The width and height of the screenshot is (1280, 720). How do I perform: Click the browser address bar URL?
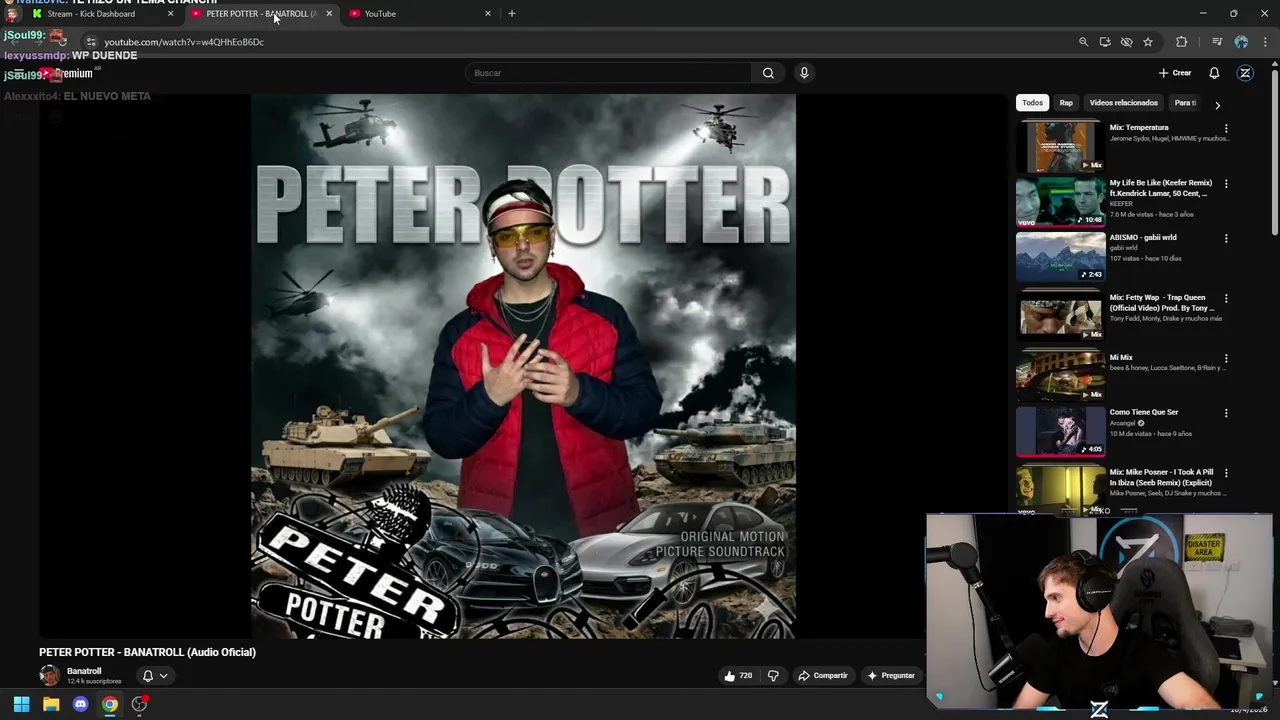point(184,42)
